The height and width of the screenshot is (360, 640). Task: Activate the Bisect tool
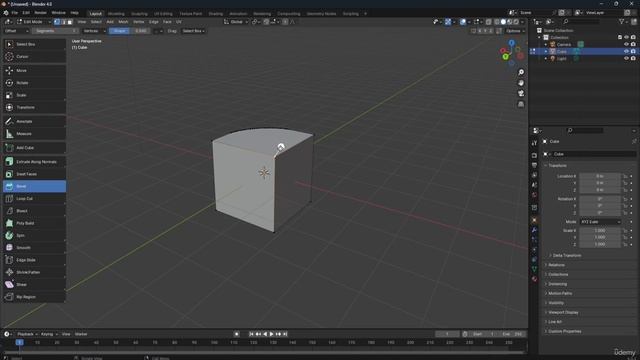click(x=34, y=211)
